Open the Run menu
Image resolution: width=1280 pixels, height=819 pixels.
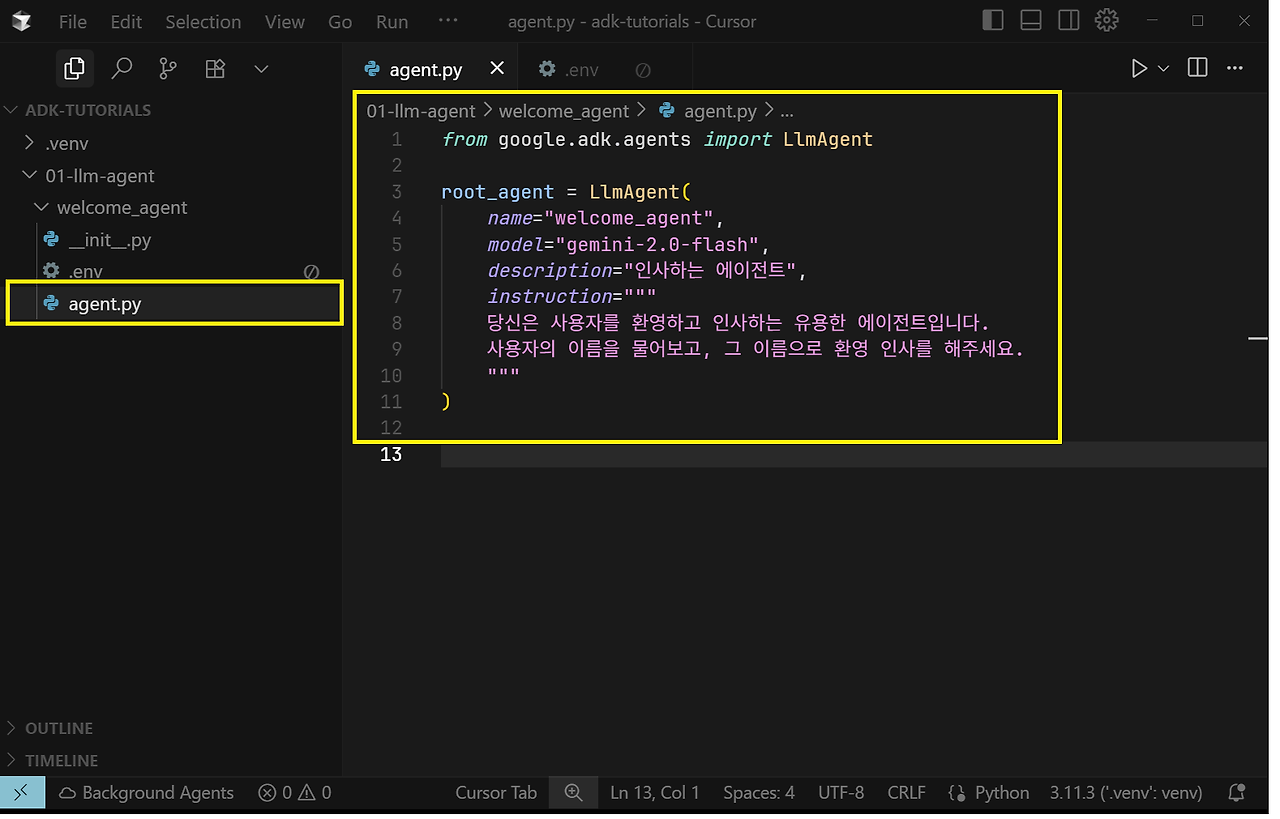click(392, 21)
